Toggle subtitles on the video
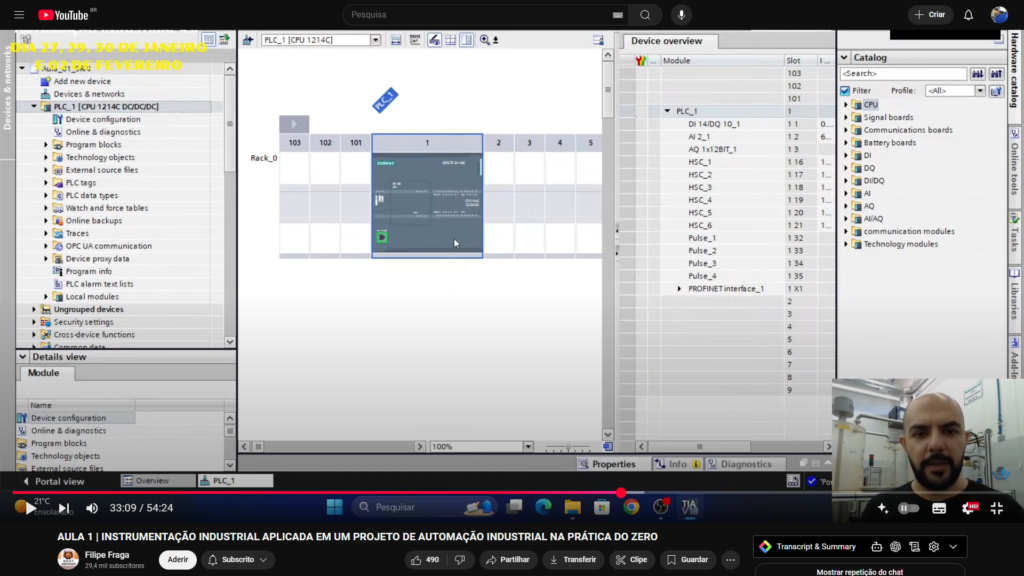1024x576 pixels. [939, 508]
